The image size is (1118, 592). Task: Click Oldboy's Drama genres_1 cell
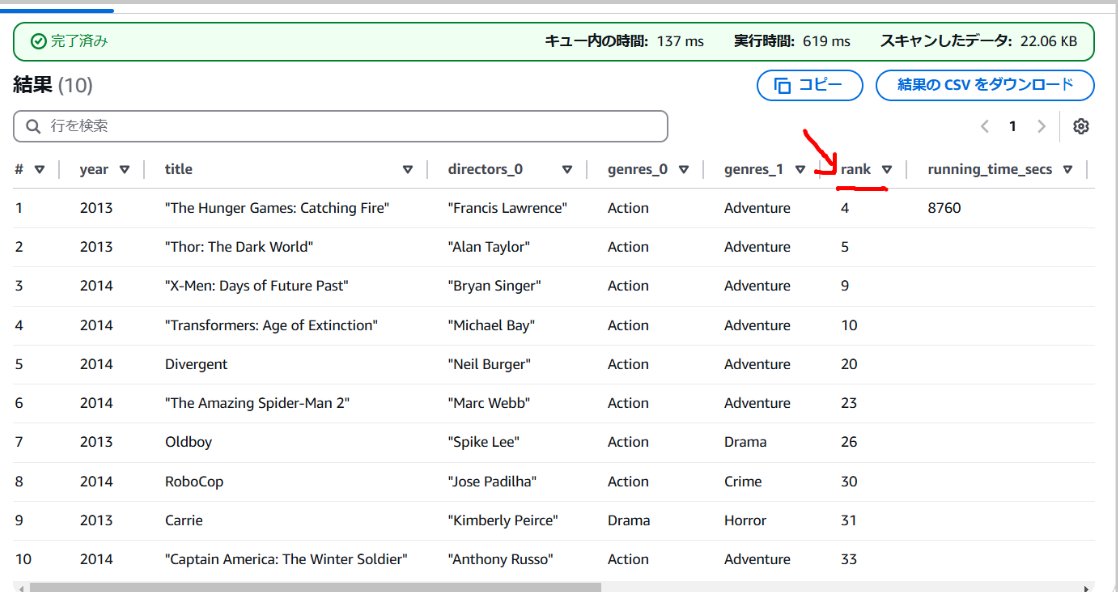[745, 442]
